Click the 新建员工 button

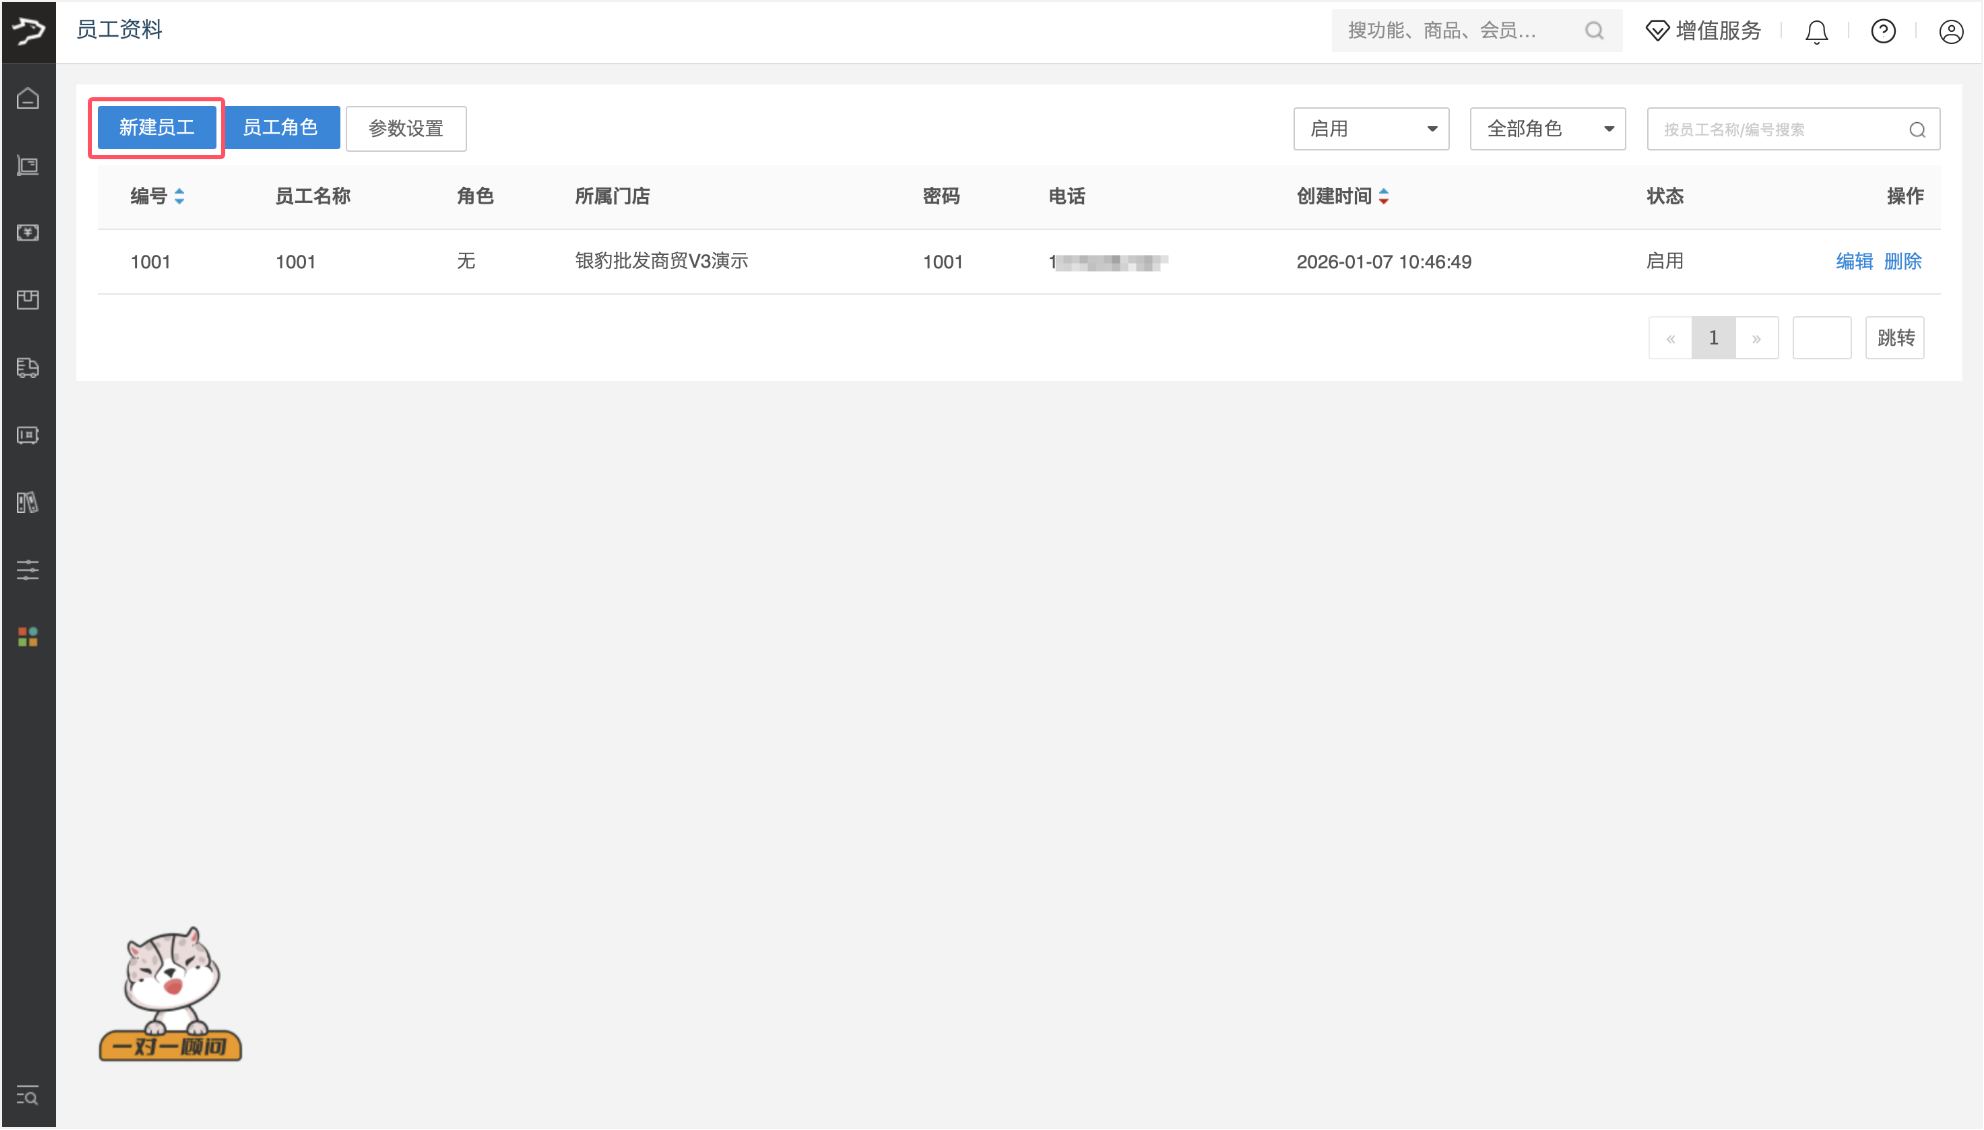click(157, 128)
